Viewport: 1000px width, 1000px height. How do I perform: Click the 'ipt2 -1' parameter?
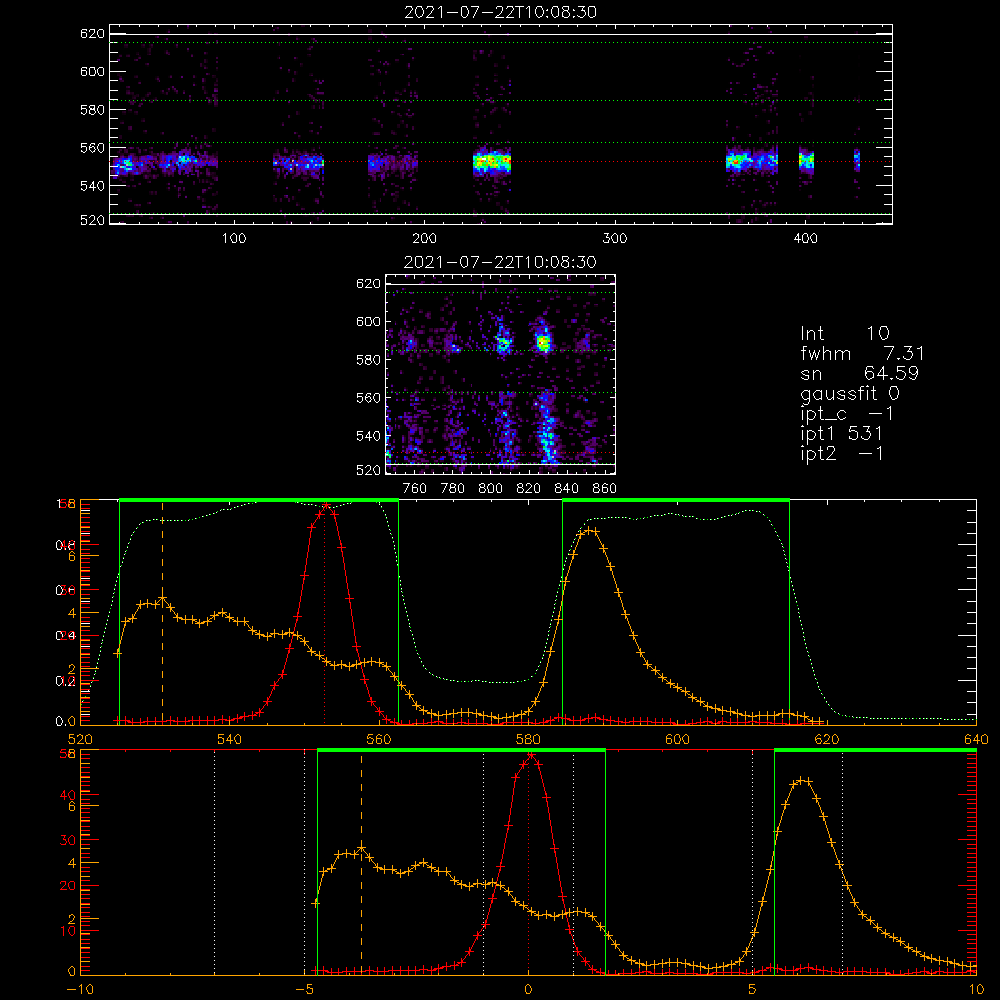coord(841,453)
